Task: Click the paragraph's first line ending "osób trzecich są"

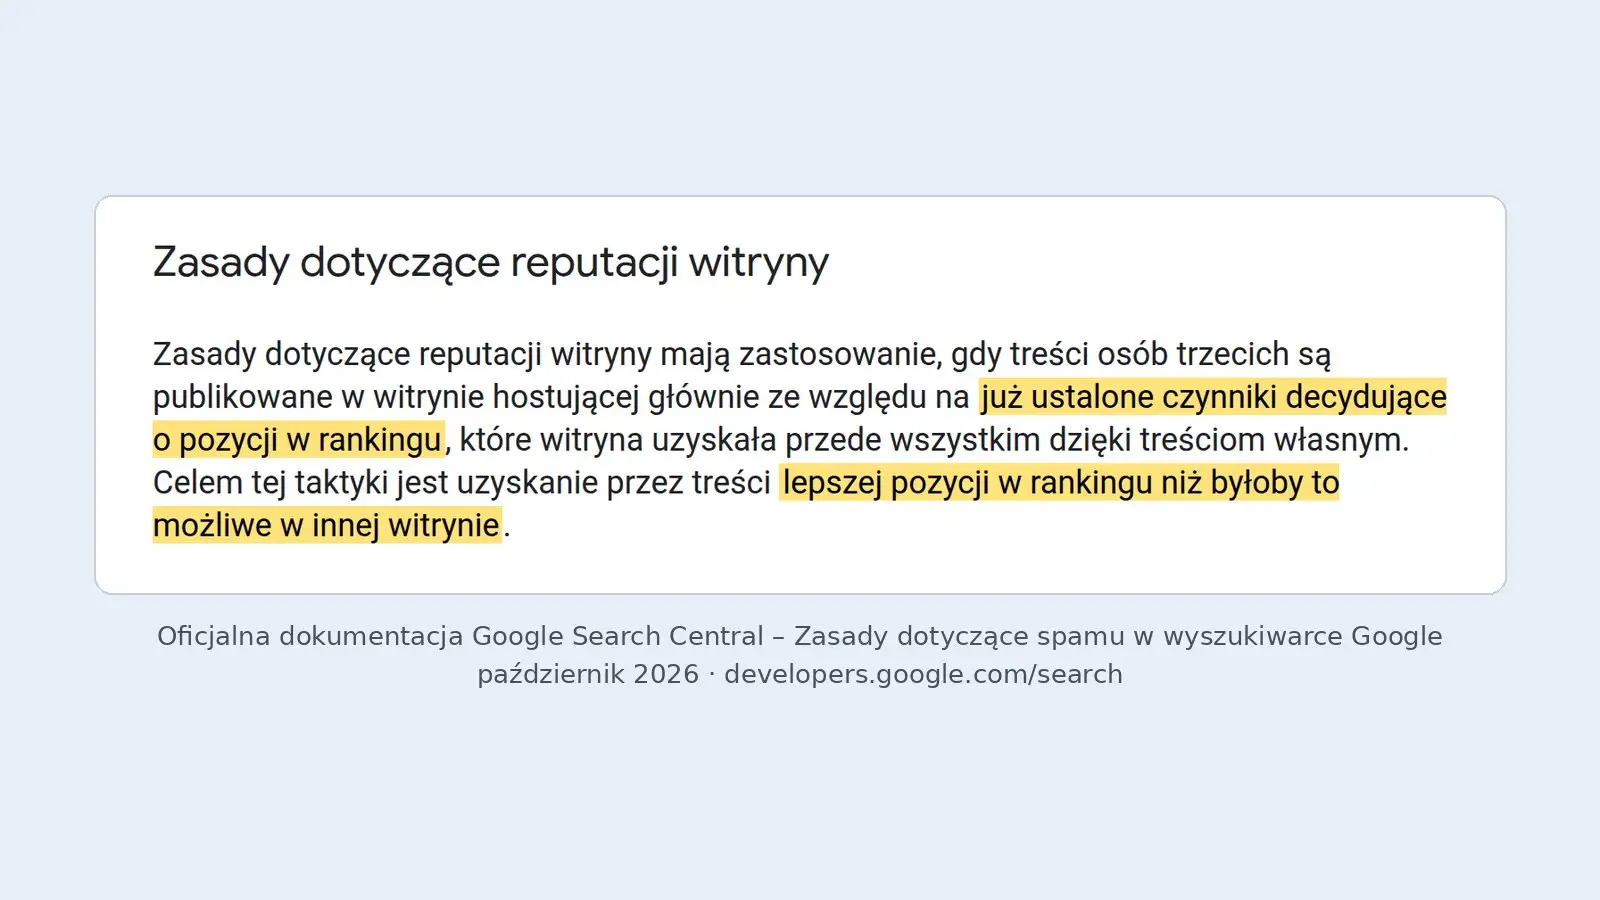Action: click(742, 354)
